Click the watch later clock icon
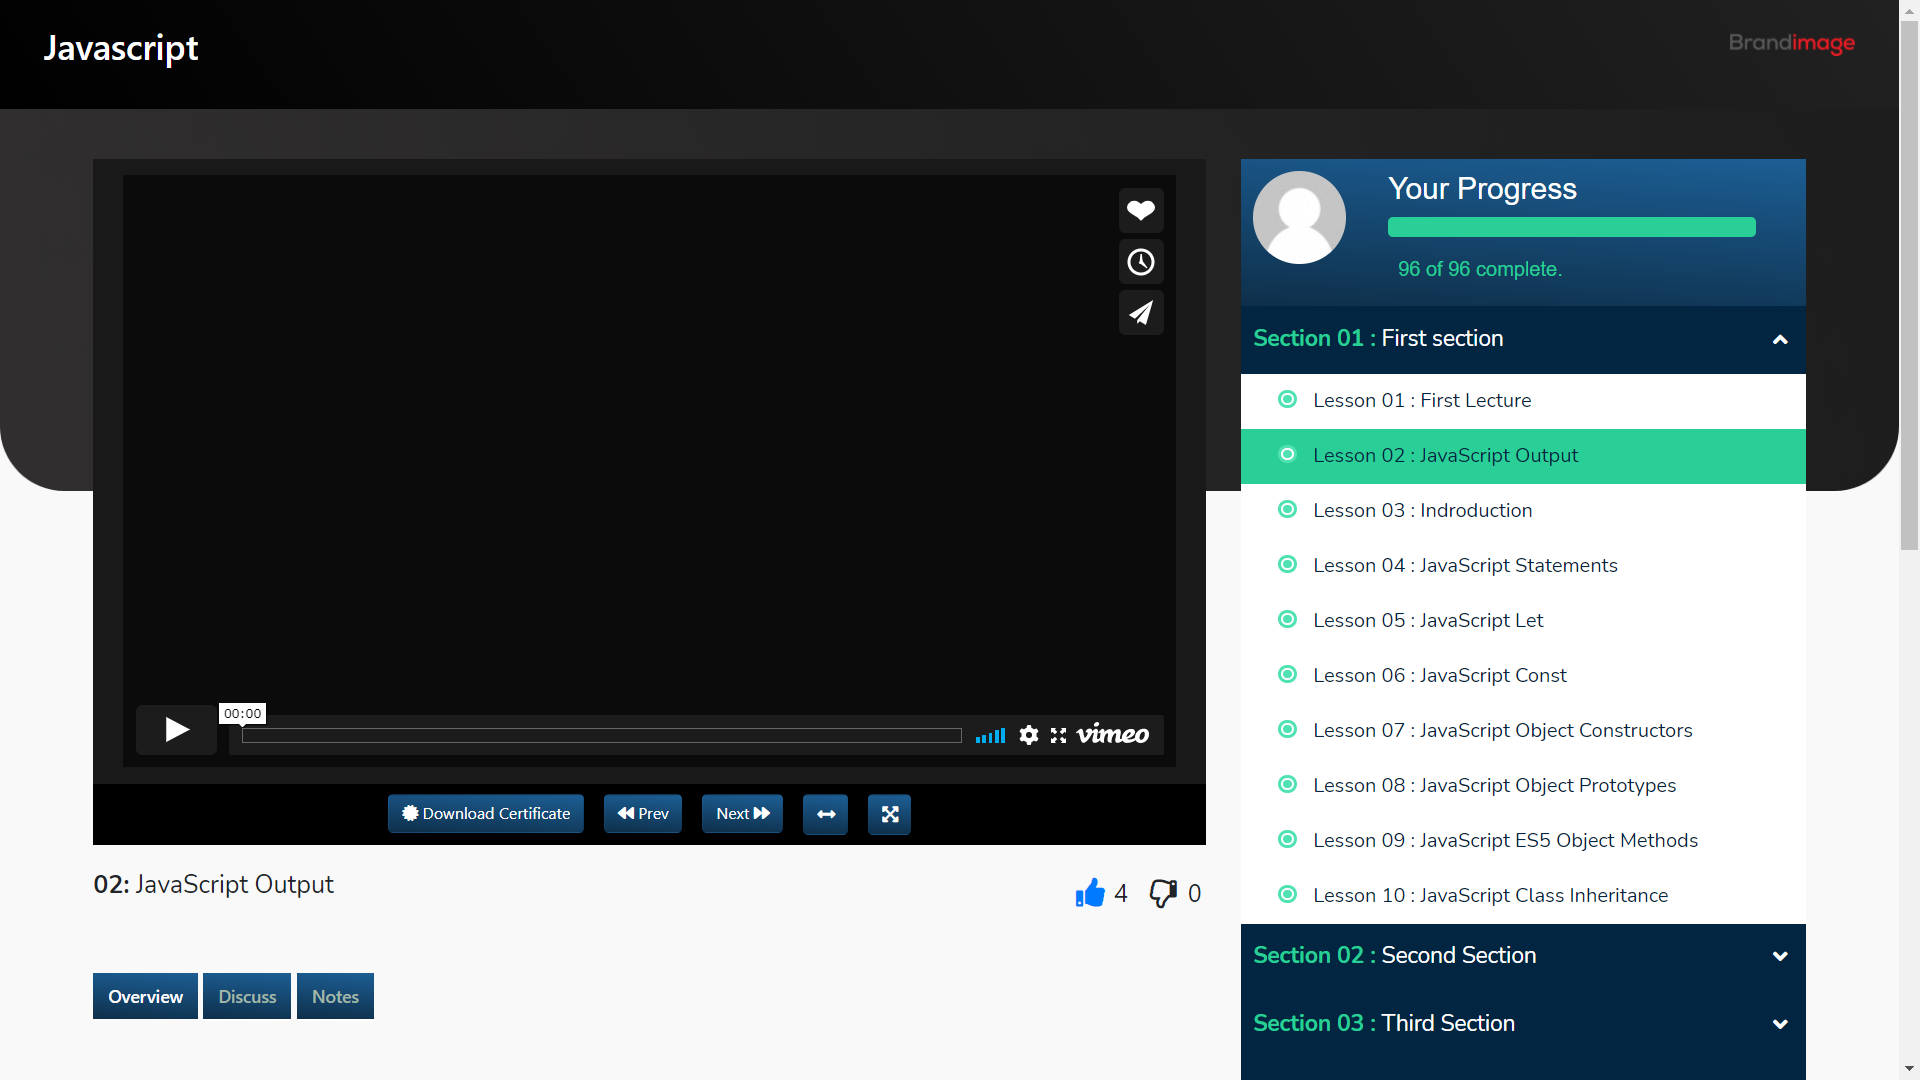Viewport: 1920px width, 1080px height. point(1141,262)
